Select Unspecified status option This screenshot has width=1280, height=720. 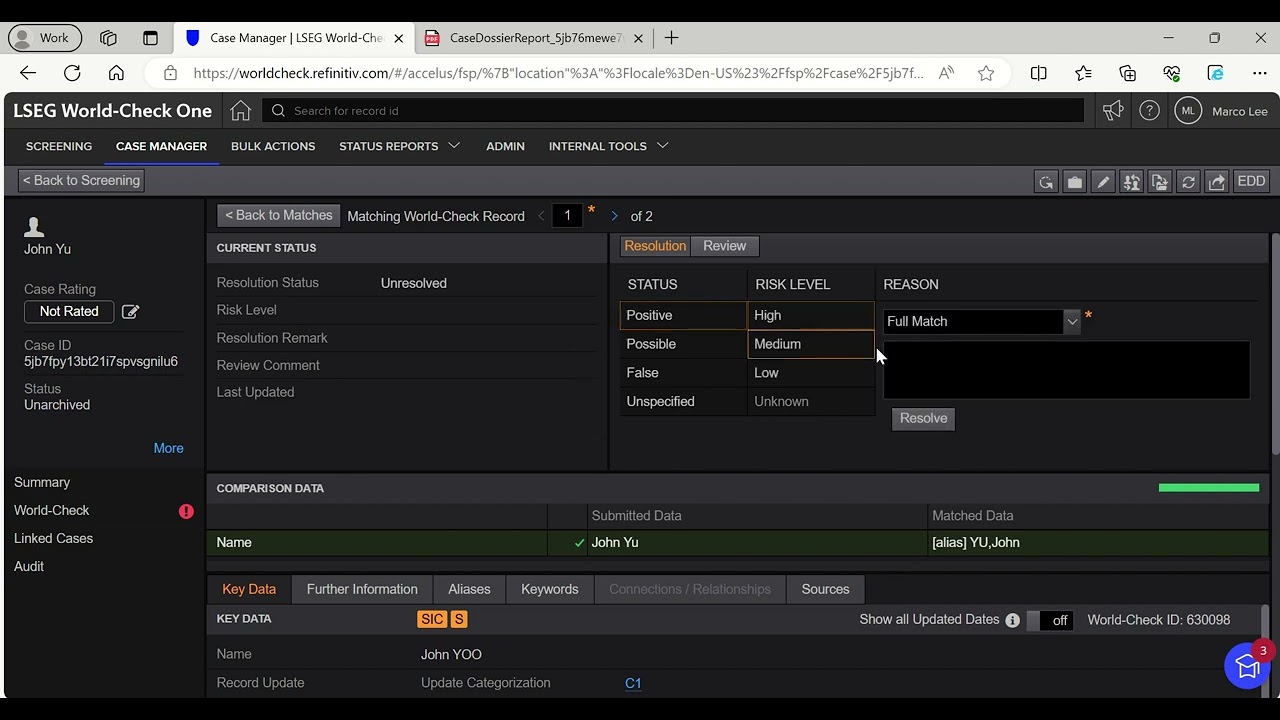coord(683,402)
